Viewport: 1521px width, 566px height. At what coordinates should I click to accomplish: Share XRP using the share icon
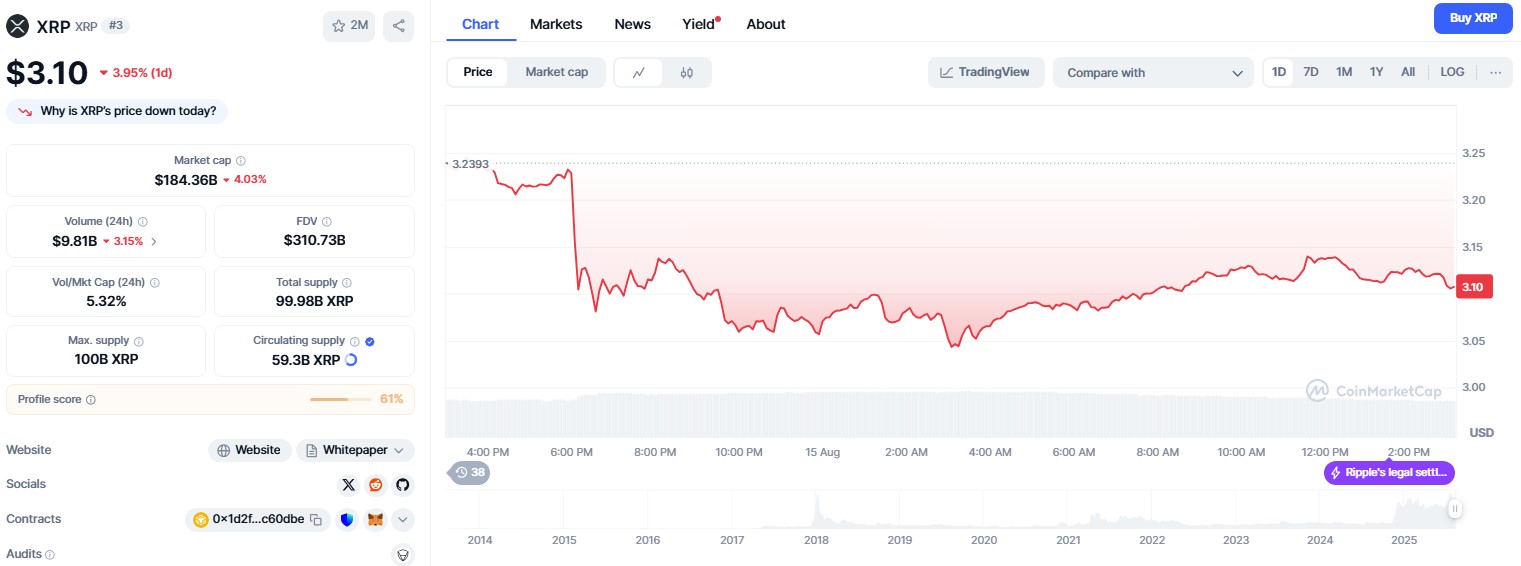[x=398, y=26]
